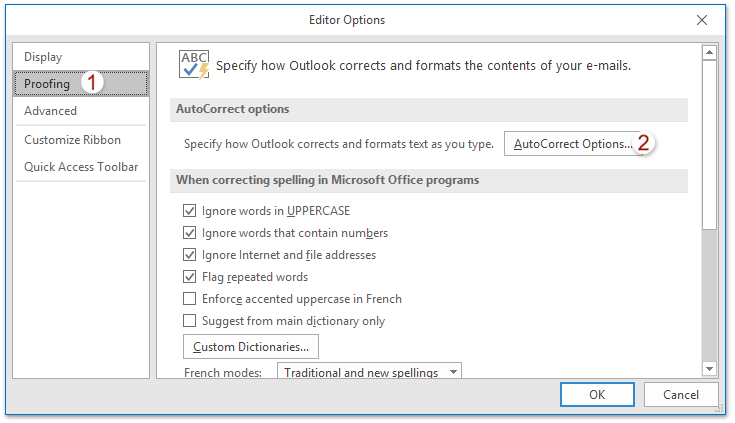Image resolution: width=735 pixels, height=423 pixels.
Task: Toggle Ignore words that contain numbers
Action: click(x=190, y=233)
